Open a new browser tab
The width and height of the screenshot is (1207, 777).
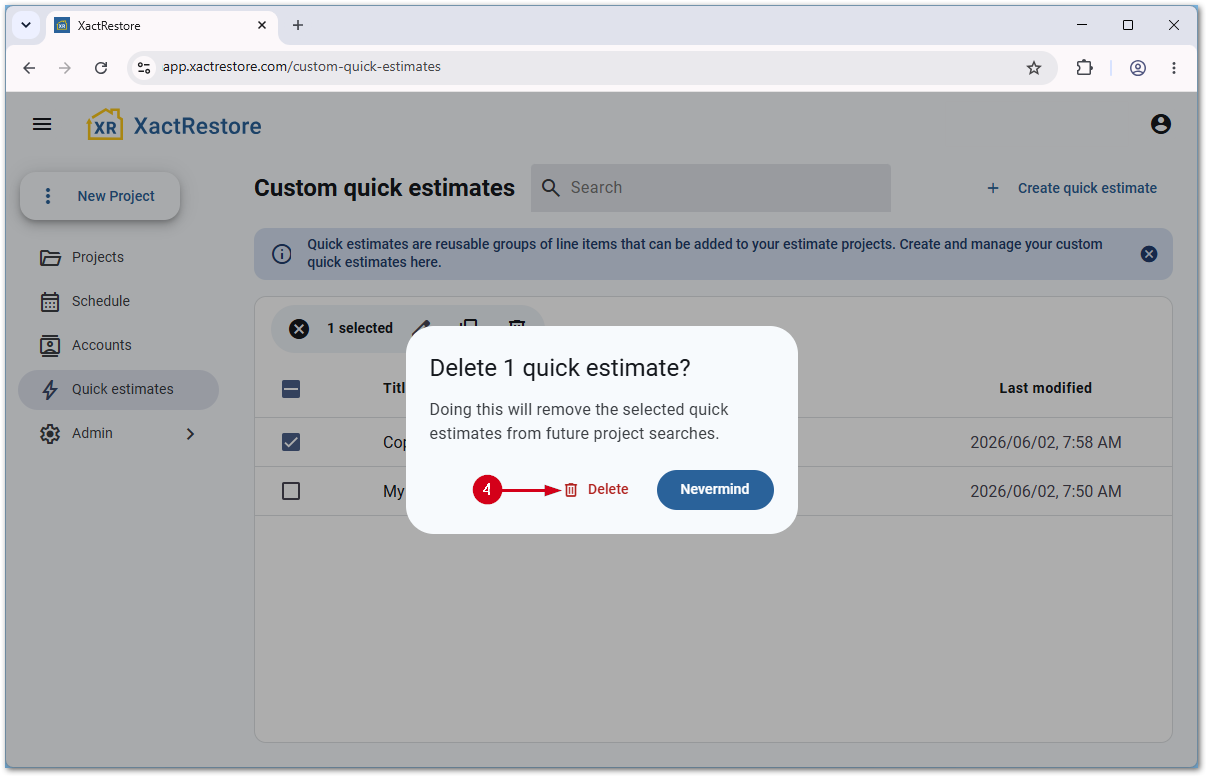click(298, 25)
